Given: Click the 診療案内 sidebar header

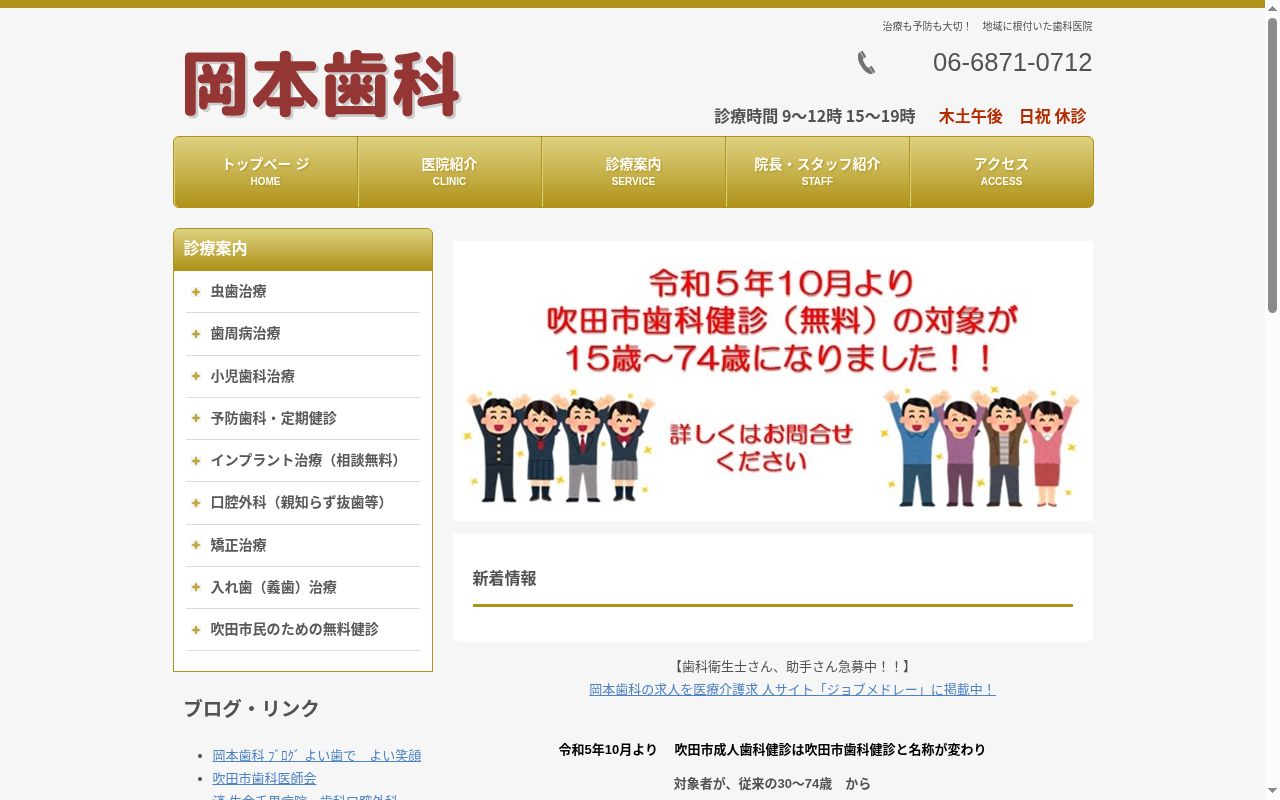Looking at the screenshot, I should pyautogui.click(x=303, y=249).
